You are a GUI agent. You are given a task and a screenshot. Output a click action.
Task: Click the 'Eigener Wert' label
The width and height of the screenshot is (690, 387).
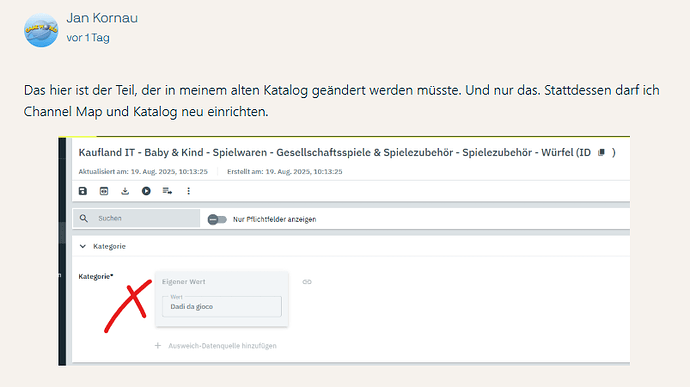tap(184, 282)
